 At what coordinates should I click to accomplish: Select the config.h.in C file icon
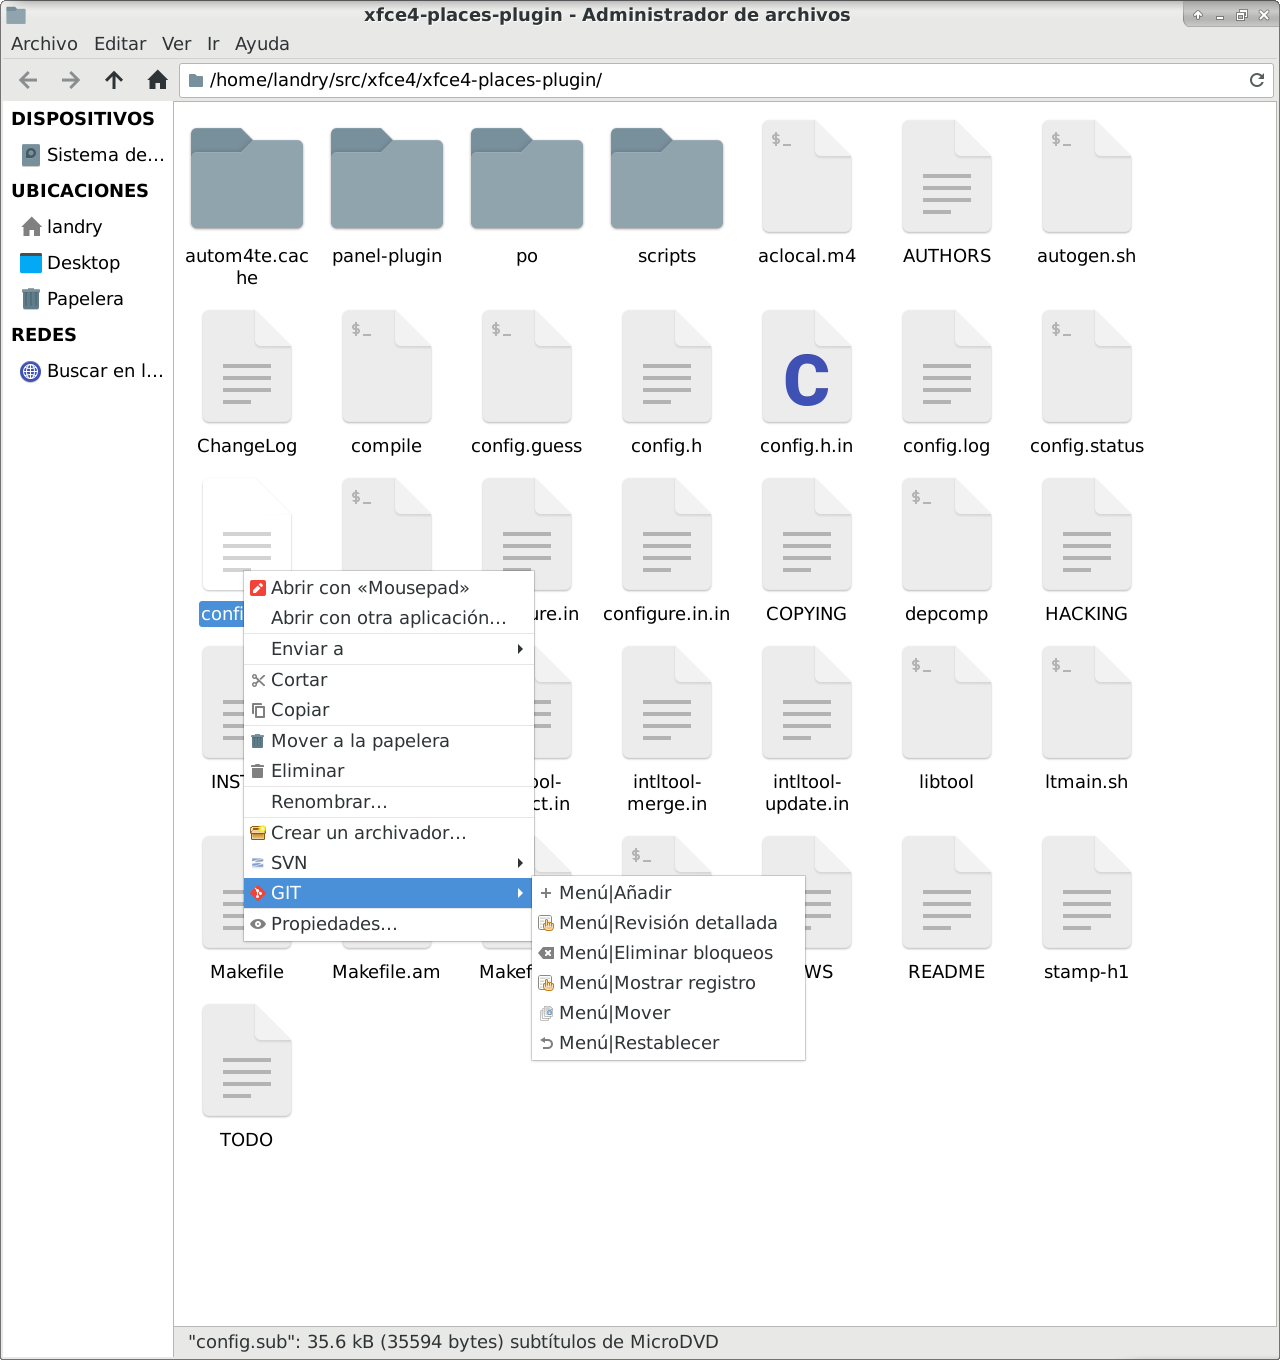pos(806,366)
